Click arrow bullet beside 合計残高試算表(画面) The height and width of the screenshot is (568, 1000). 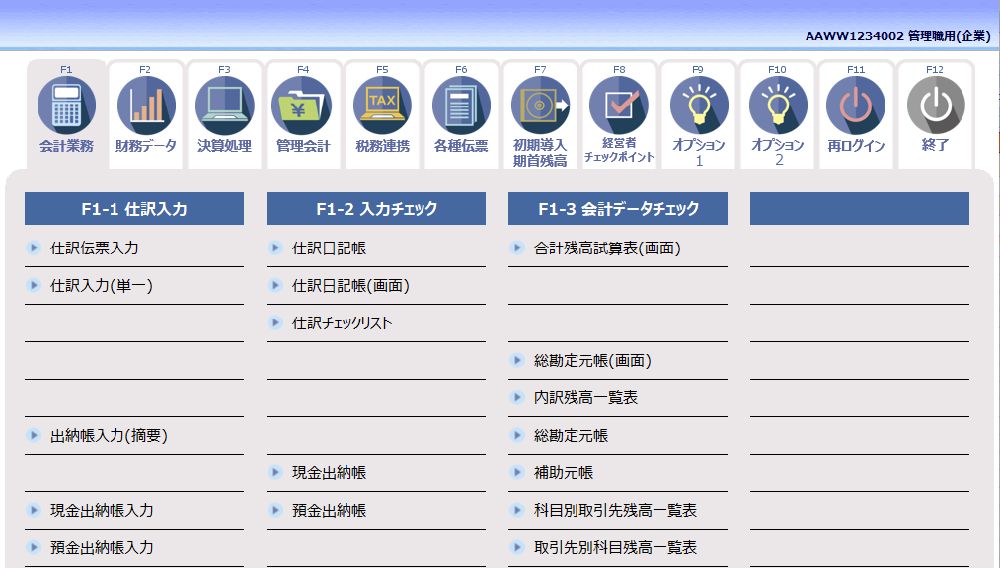(x=517, y=247)
